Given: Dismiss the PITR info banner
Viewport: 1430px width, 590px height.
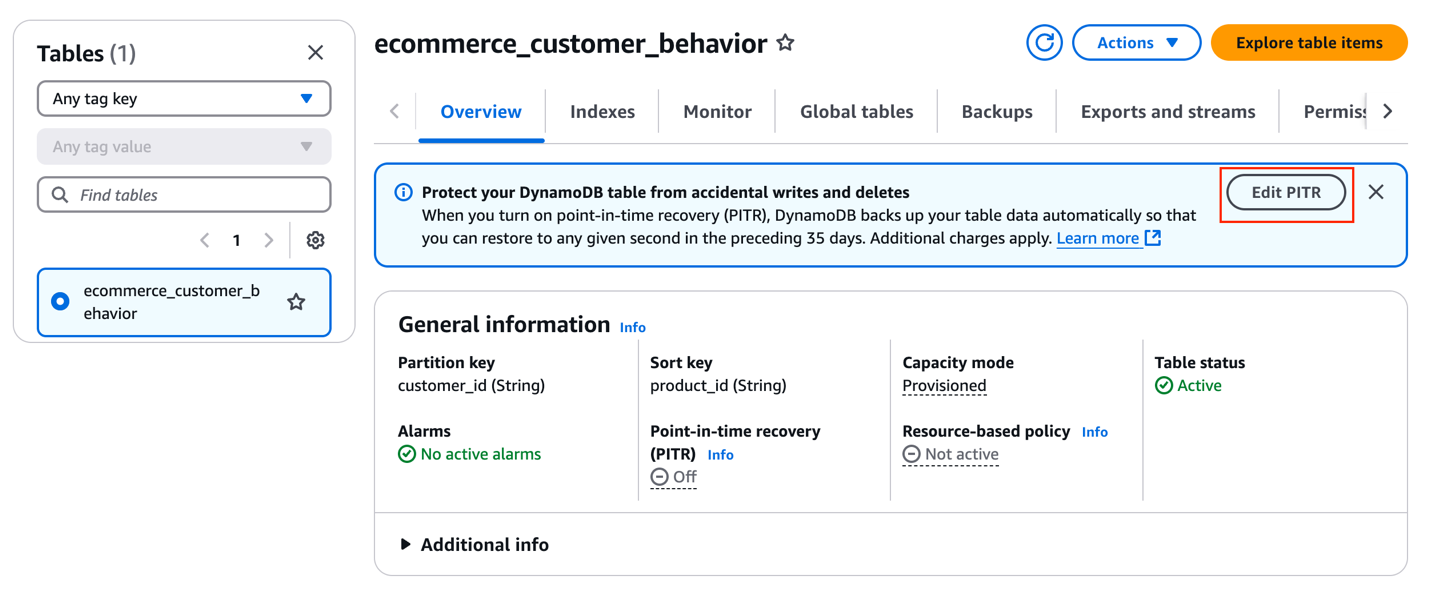Looking at the screenshot, I should pyautogui.click(x=1376, y=192).
